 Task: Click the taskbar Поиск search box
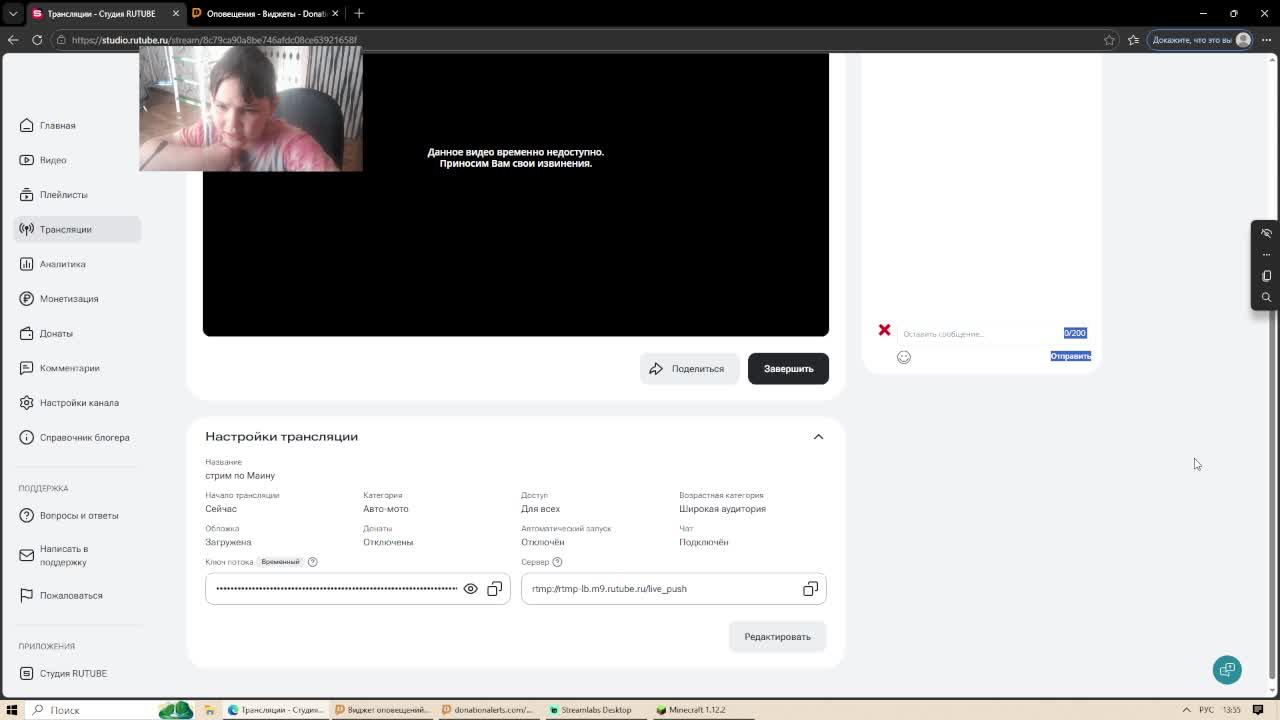(90, 710)
